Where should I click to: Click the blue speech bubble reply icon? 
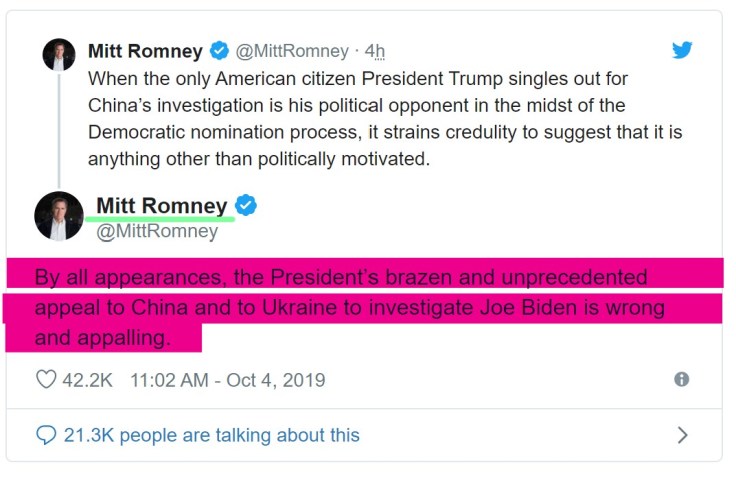click(46, 435)
